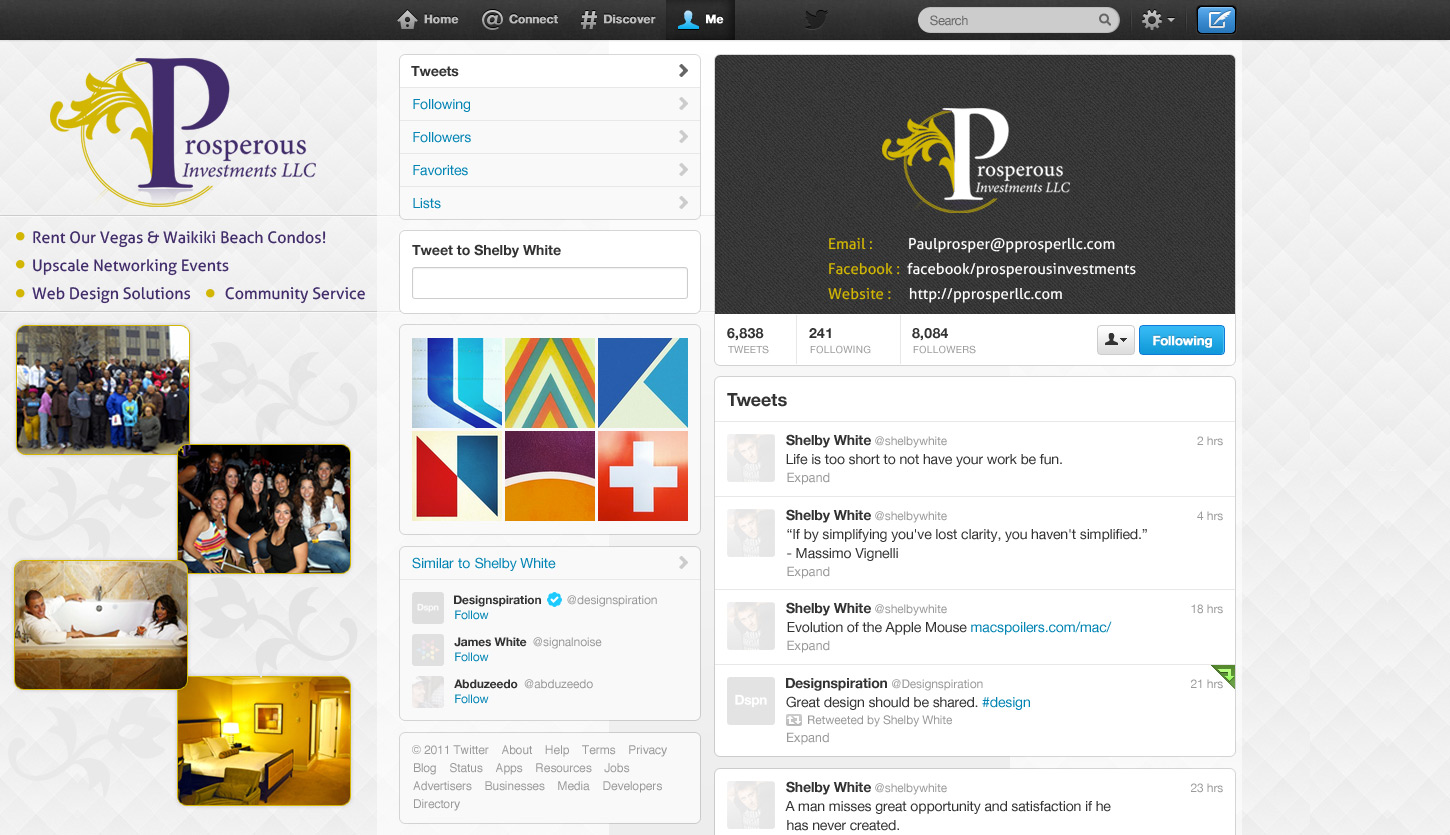Click the Designspiration verified badge
The height and width of the screenshot is (835, 1450).
(x=553, y=600)
